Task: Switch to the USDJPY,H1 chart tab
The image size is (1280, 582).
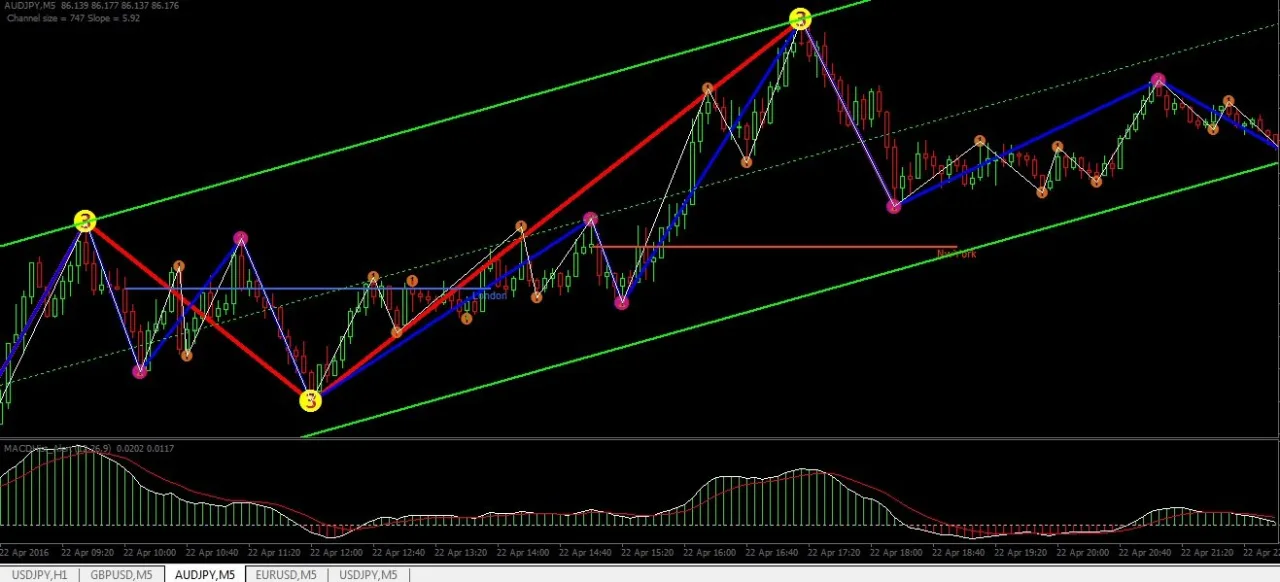Action: [x=38, y=574]
